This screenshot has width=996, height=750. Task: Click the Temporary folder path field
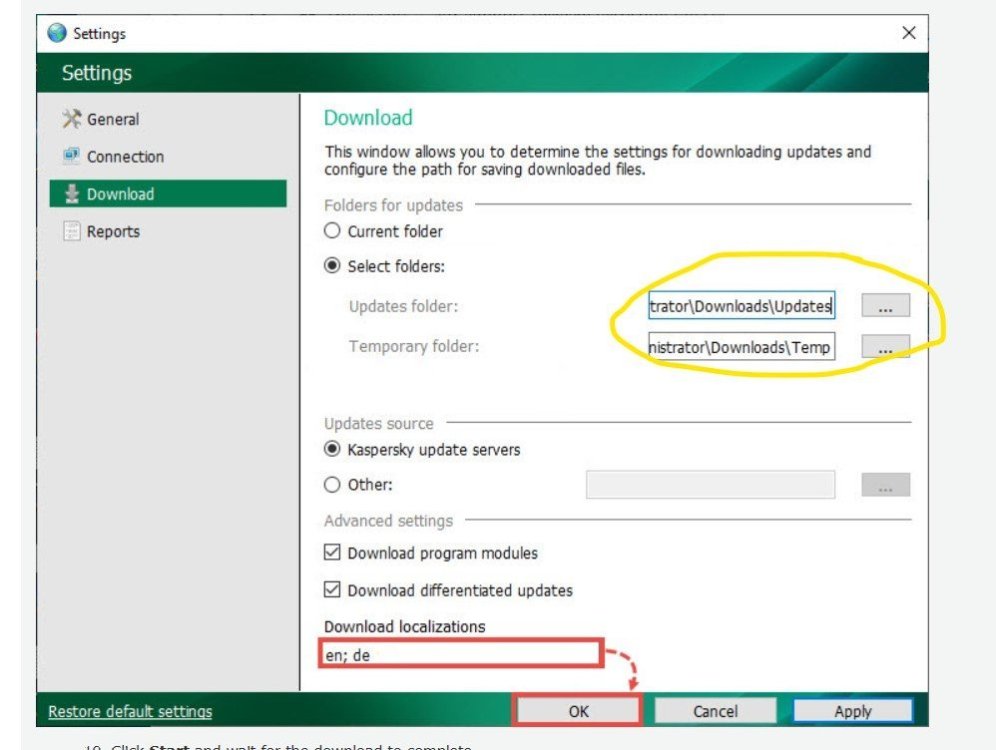click(741, 347)
